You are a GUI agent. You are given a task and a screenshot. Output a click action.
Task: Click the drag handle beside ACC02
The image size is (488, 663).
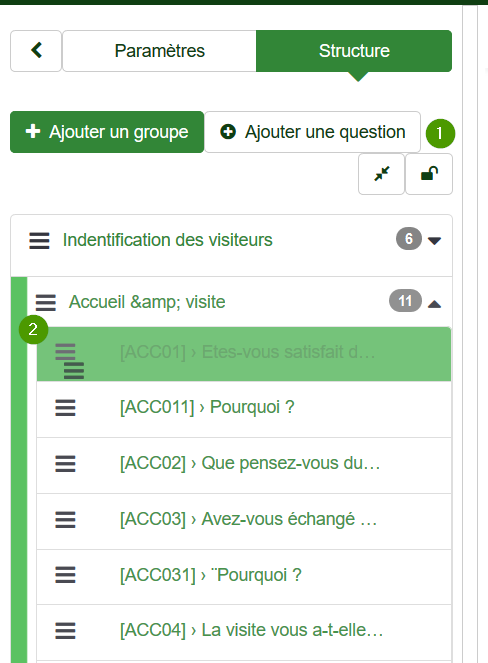[x=66, y=464]
